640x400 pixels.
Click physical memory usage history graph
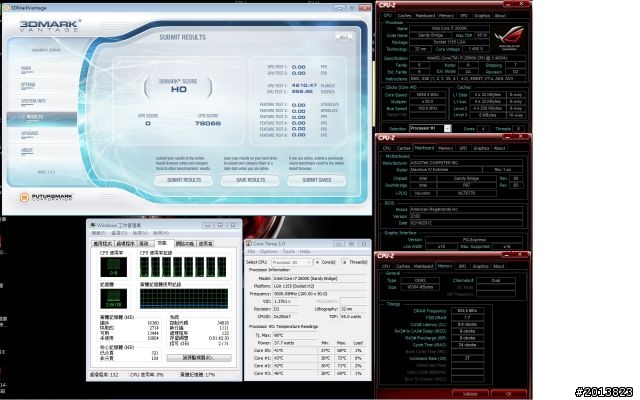click(184, 298)
